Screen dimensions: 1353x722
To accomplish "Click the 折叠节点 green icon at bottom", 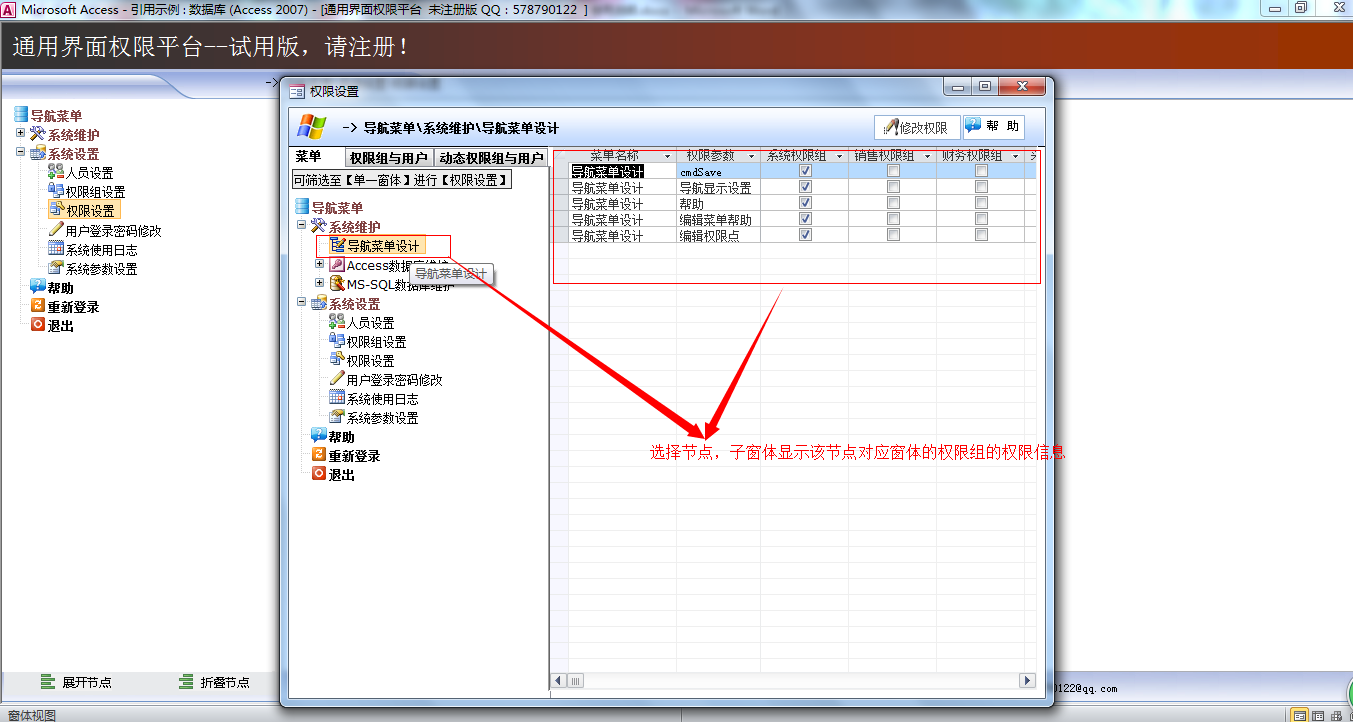I will coord(185,682).
